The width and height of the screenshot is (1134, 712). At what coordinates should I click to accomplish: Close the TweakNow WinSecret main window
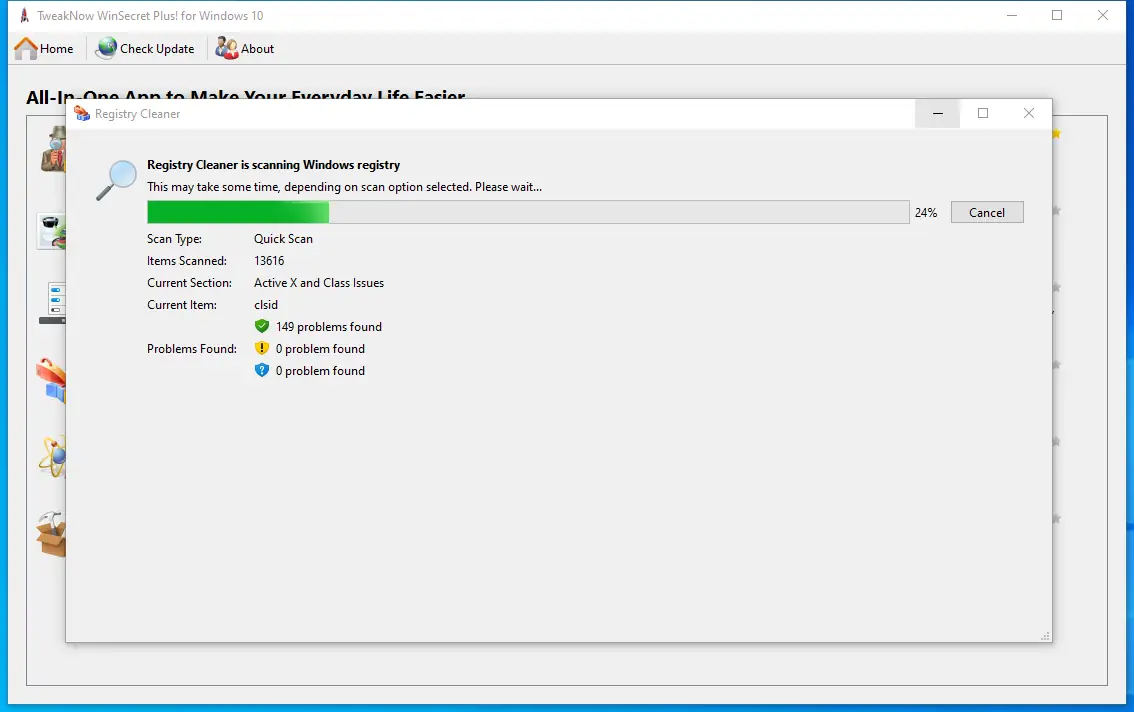pyautogui.click(x=1102, y=15)
